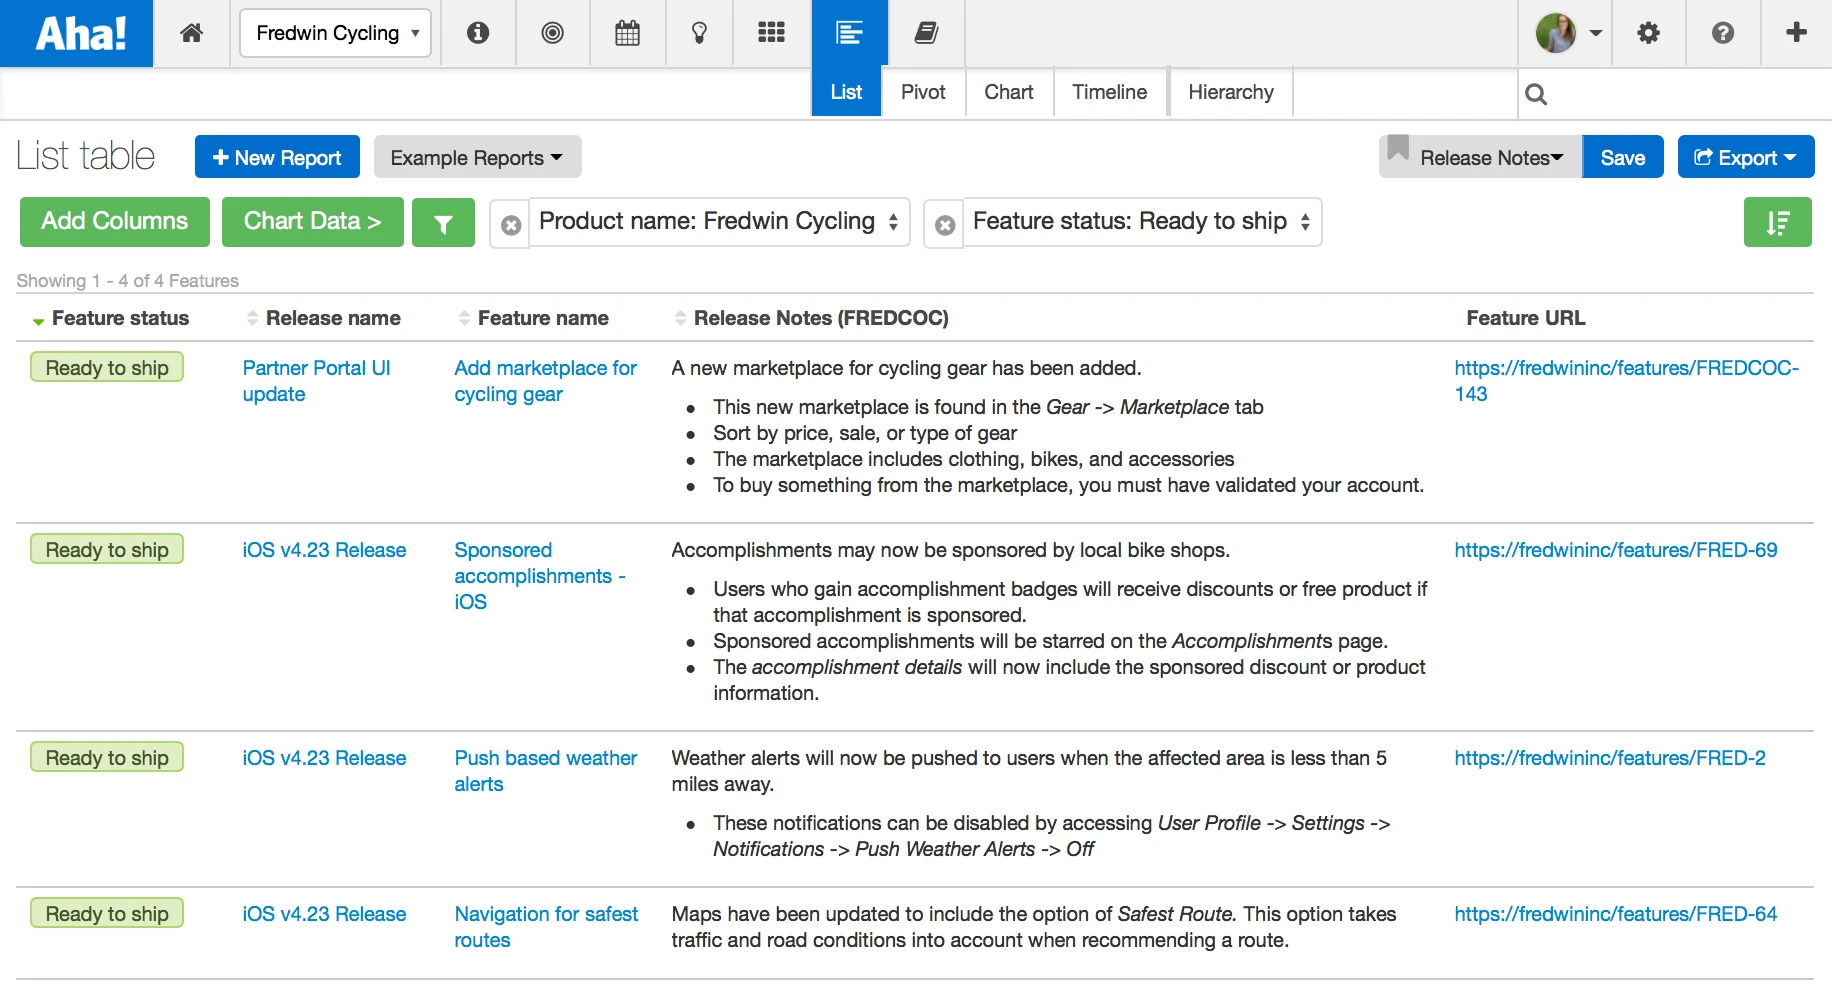Viewport: 1832px width, 1002px height.
Task: Open the FRED-2 feature URL
Action: (x=1610, y=758)
